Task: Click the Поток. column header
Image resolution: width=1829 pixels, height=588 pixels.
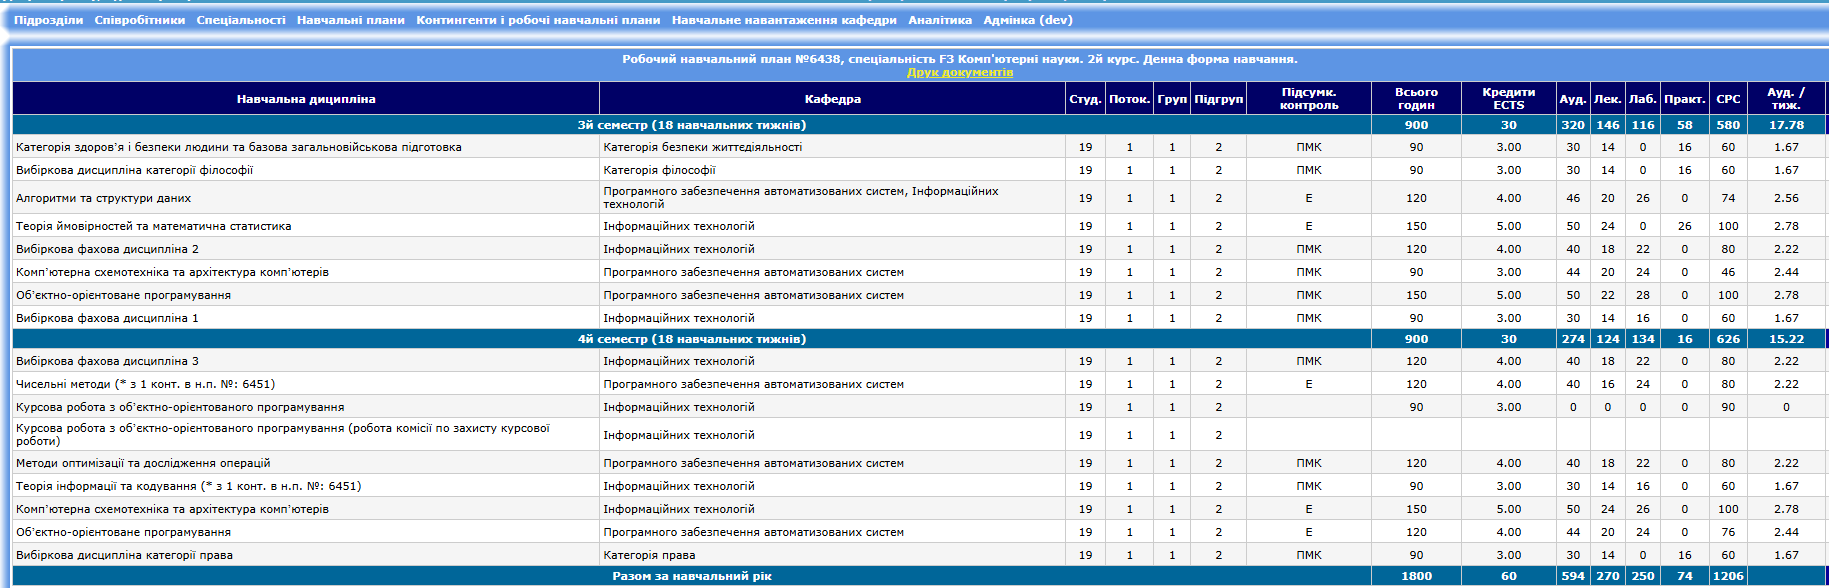Action: point(1130,99)
